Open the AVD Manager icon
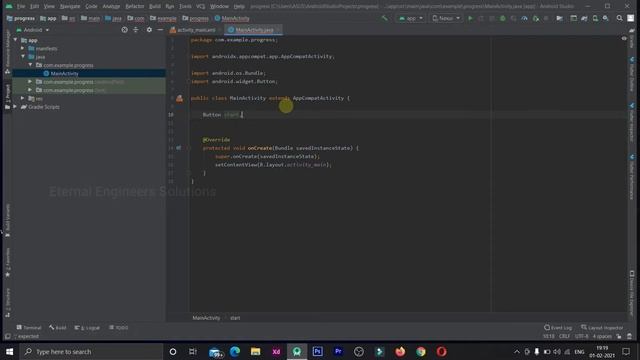640x360 pixels. pos(595,18)
